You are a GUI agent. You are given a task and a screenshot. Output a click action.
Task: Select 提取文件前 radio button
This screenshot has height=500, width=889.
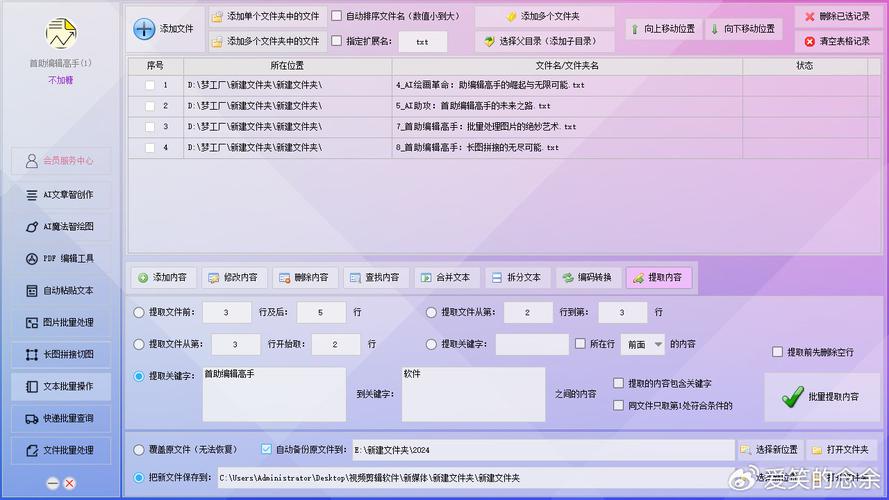click(x=139, y=312)
